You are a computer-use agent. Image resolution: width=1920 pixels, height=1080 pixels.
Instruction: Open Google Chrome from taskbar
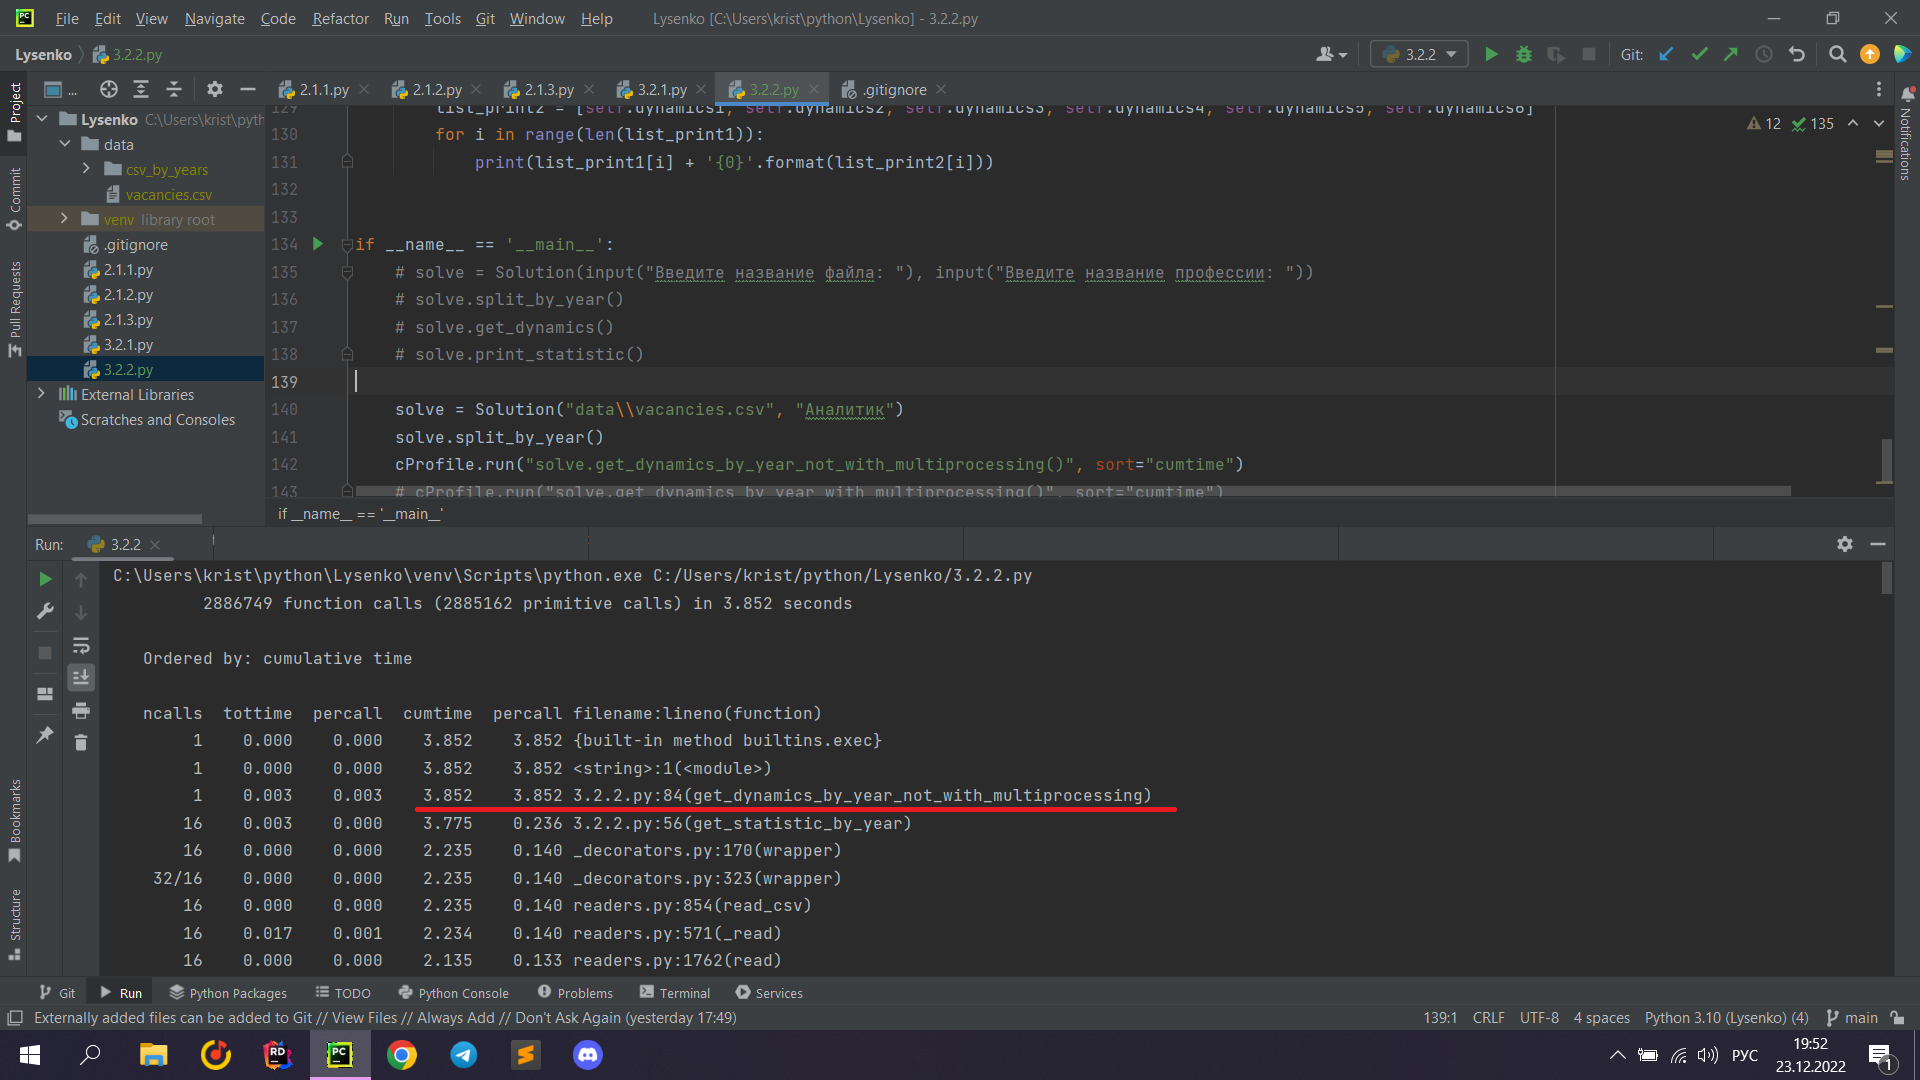tap(402, 1055)
